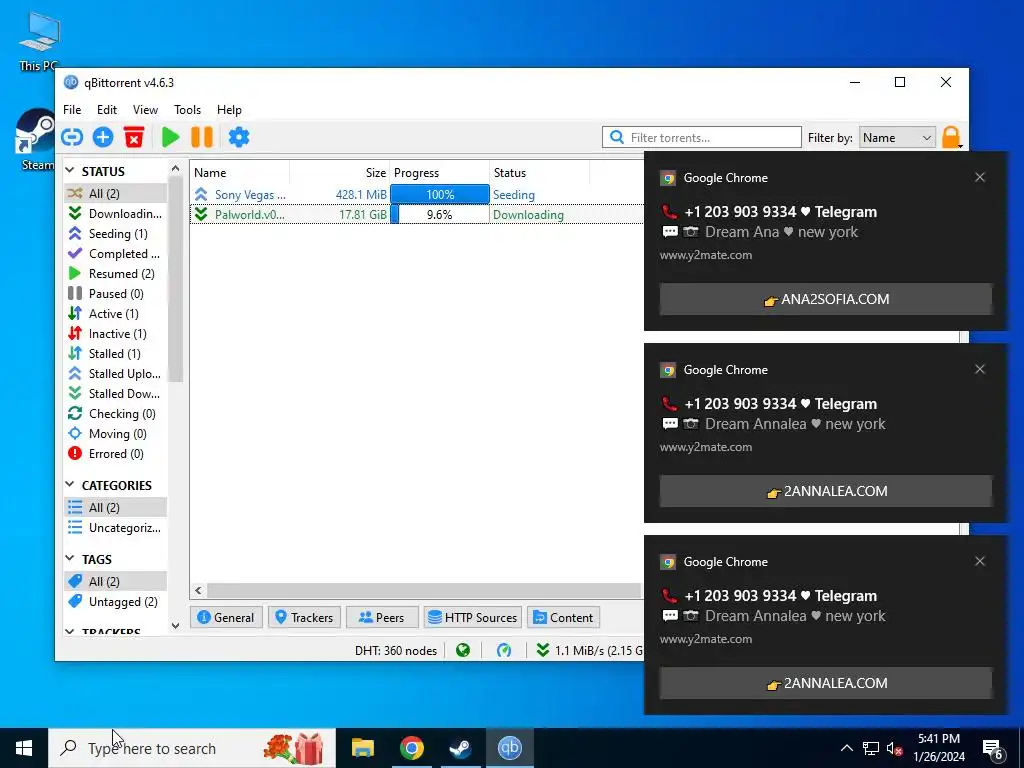The image size is (1024, 768).
Task: Open File Explorer from the taskbar
Action: pyautogui.click(x=362, y=748)
